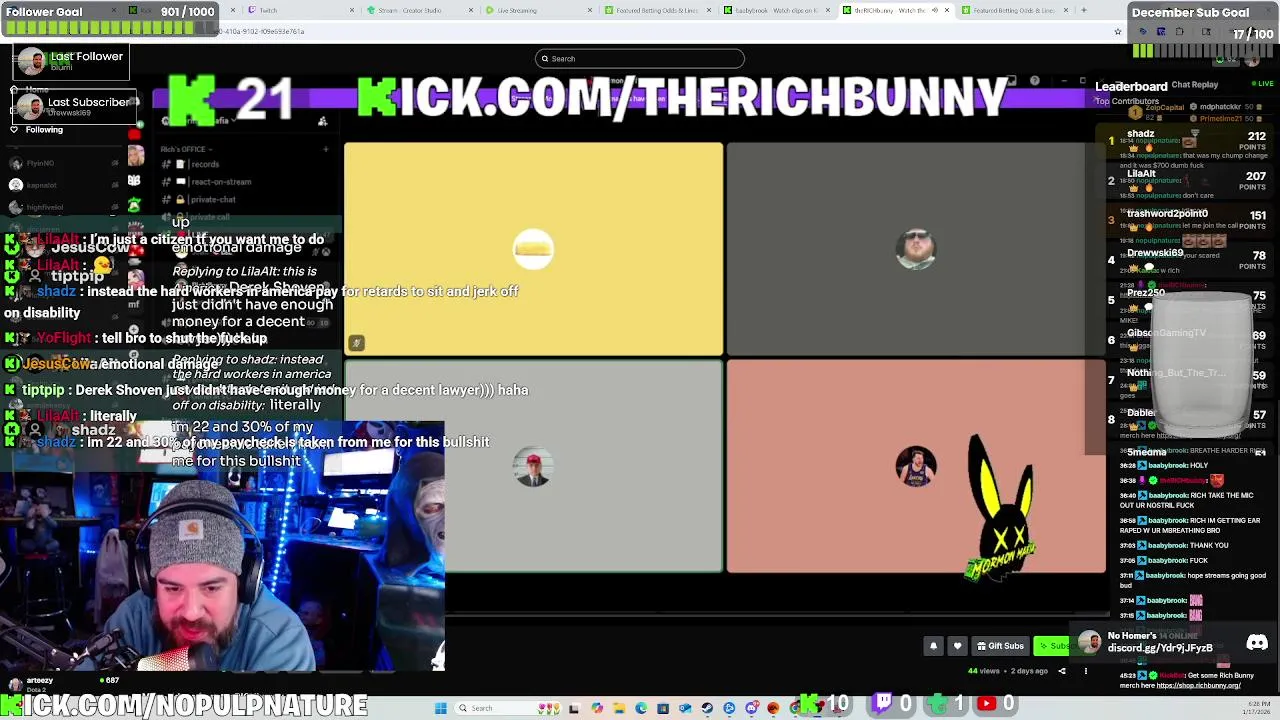Focus the Kick search field
This screenshot has height=720, width=1280.
point(640,58)
